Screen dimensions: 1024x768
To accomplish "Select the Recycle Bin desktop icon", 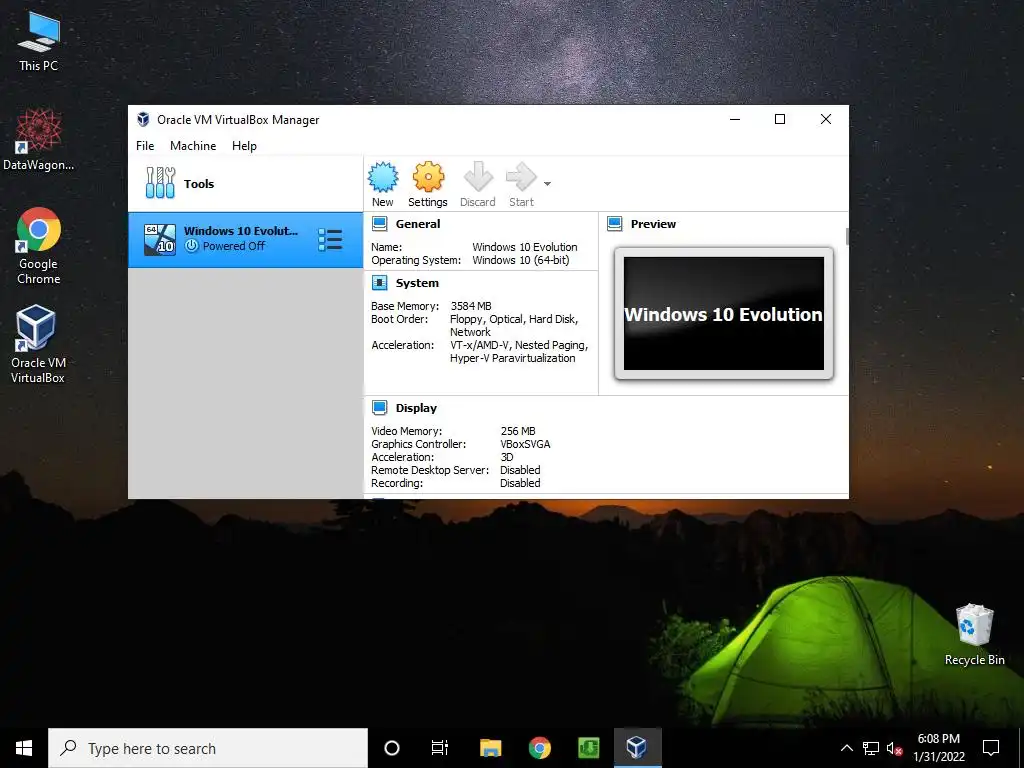I will pos(974,635).
